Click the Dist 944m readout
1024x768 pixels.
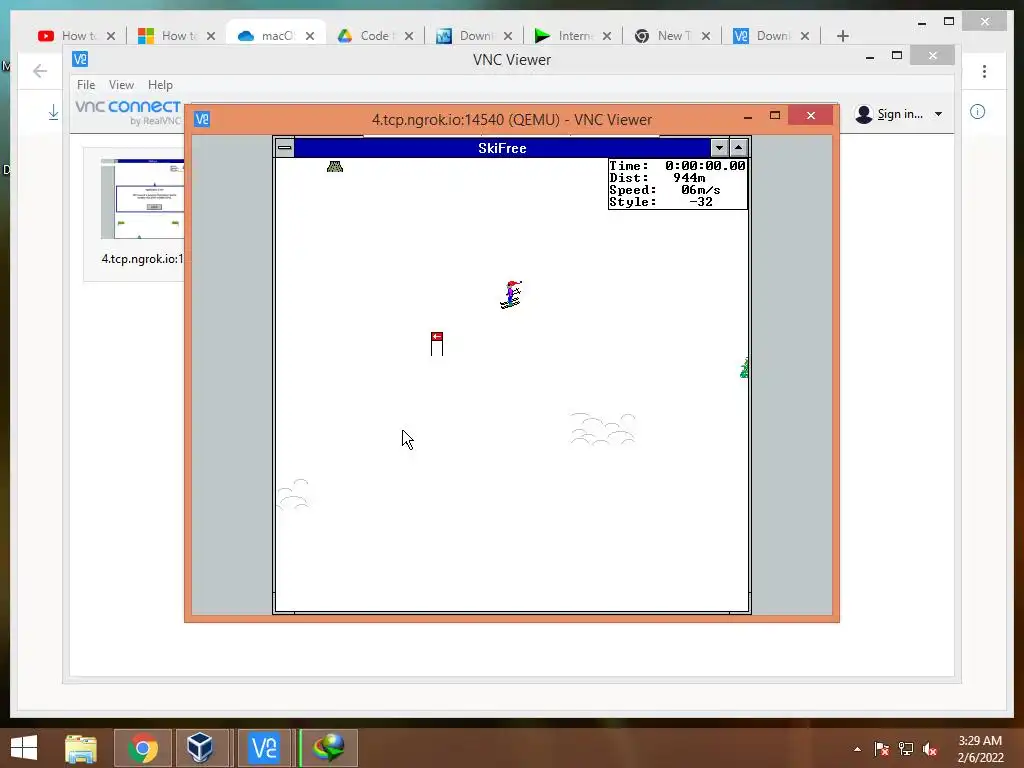coord(658,178)
